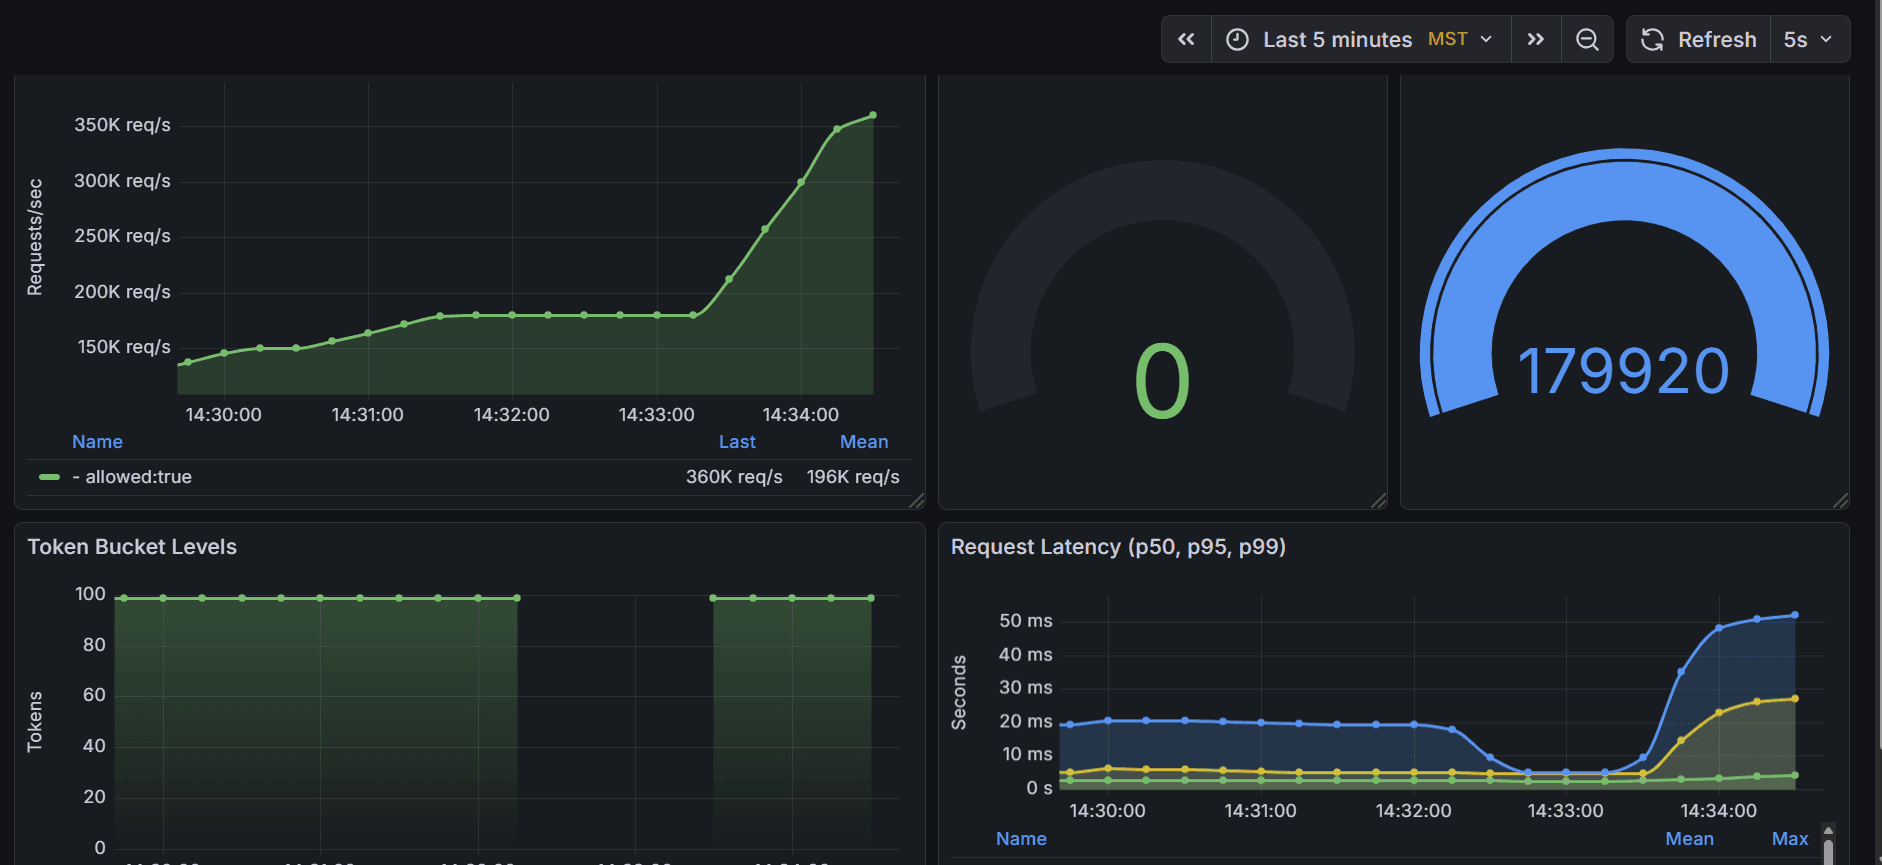1882x865 pixels.
Task: Click the last yellow p95 latency data point
Action: pos(1795,699)
